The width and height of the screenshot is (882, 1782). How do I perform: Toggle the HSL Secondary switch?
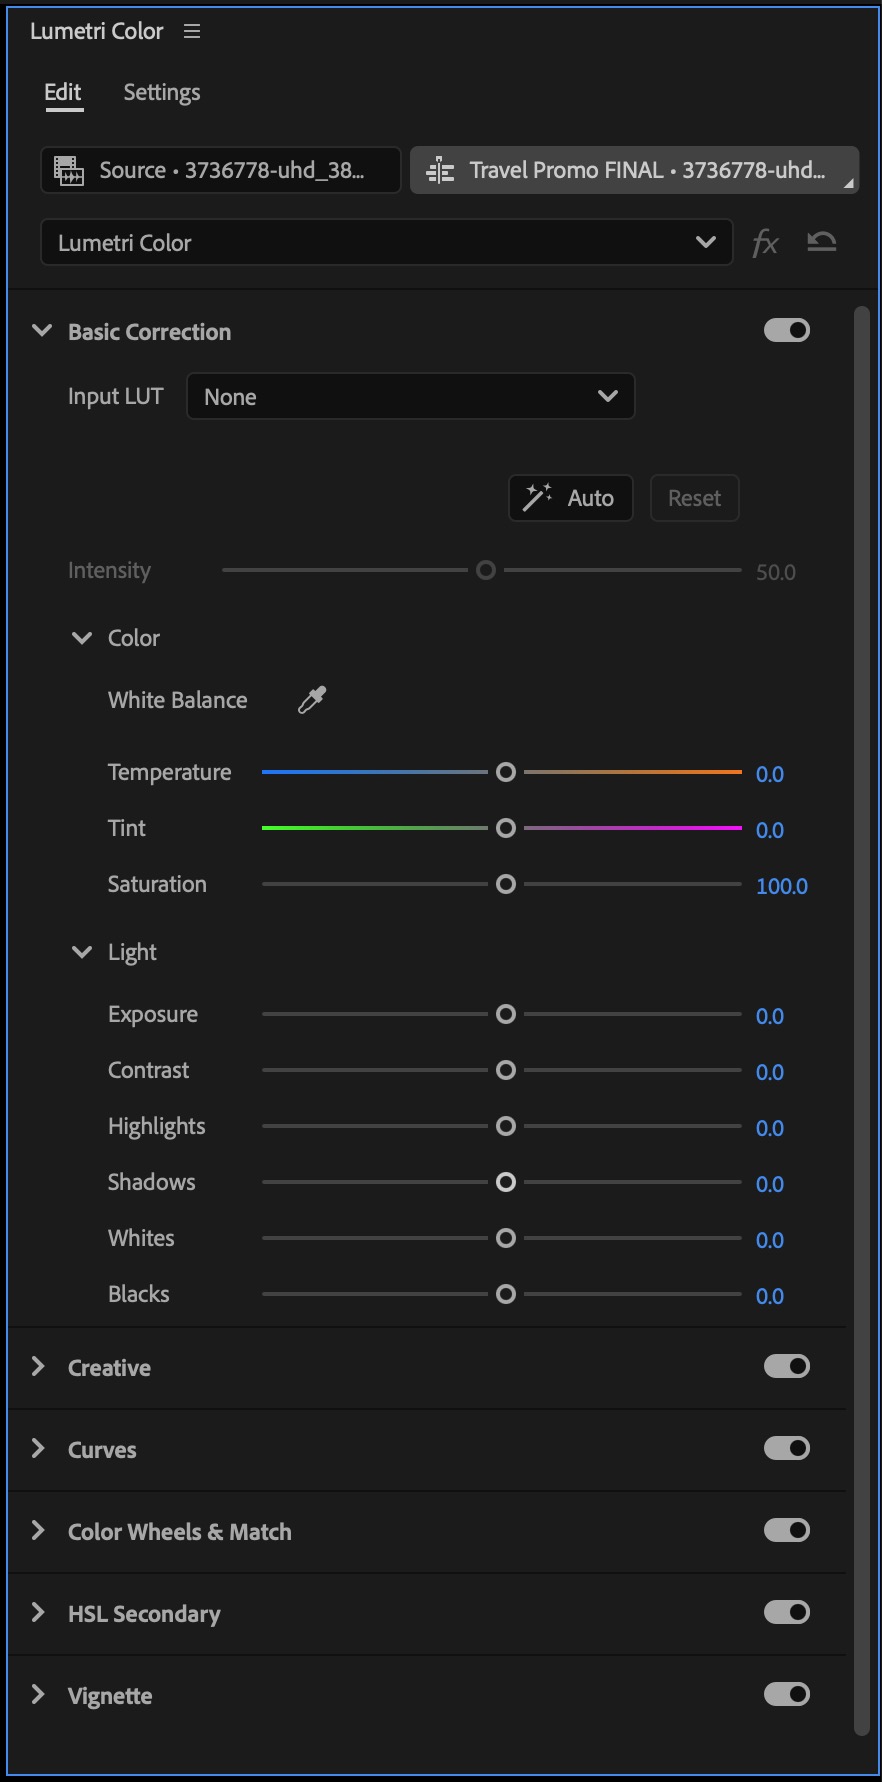click(x=787, y=1612)
